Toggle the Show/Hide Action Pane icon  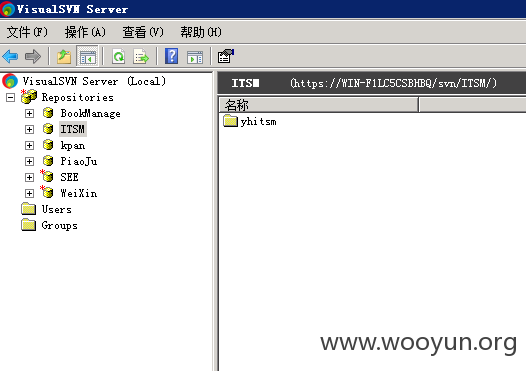pos(195,57)
